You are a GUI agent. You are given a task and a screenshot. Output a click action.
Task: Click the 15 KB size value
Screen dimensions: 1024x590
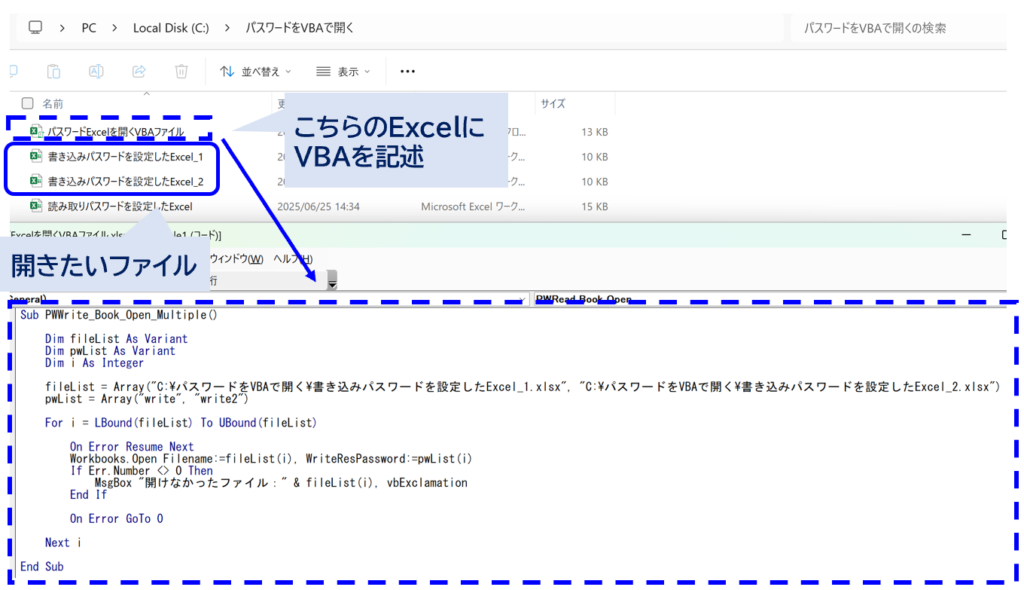point(594,206)
